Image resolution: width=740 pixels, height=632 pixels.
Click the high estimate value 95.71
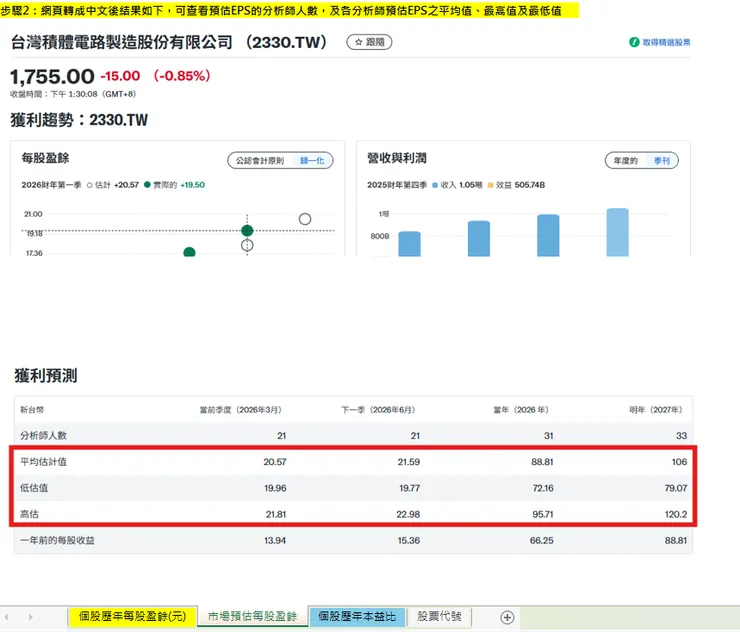(542, 514)
